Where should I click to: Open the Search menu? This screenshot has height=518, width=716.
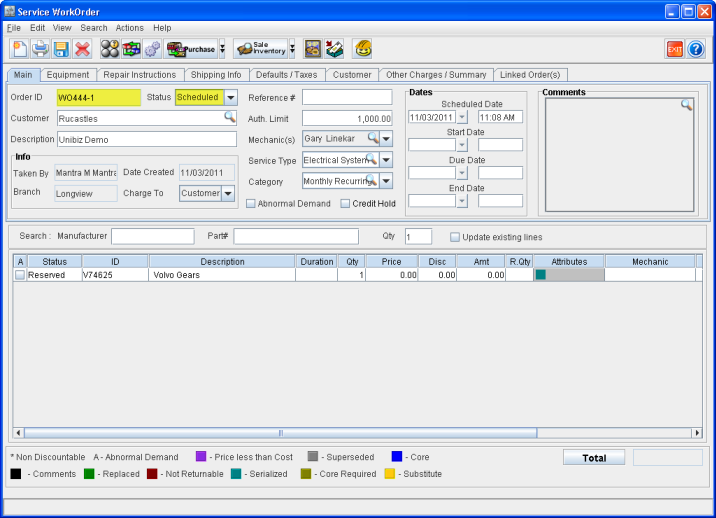pos(94,28)
